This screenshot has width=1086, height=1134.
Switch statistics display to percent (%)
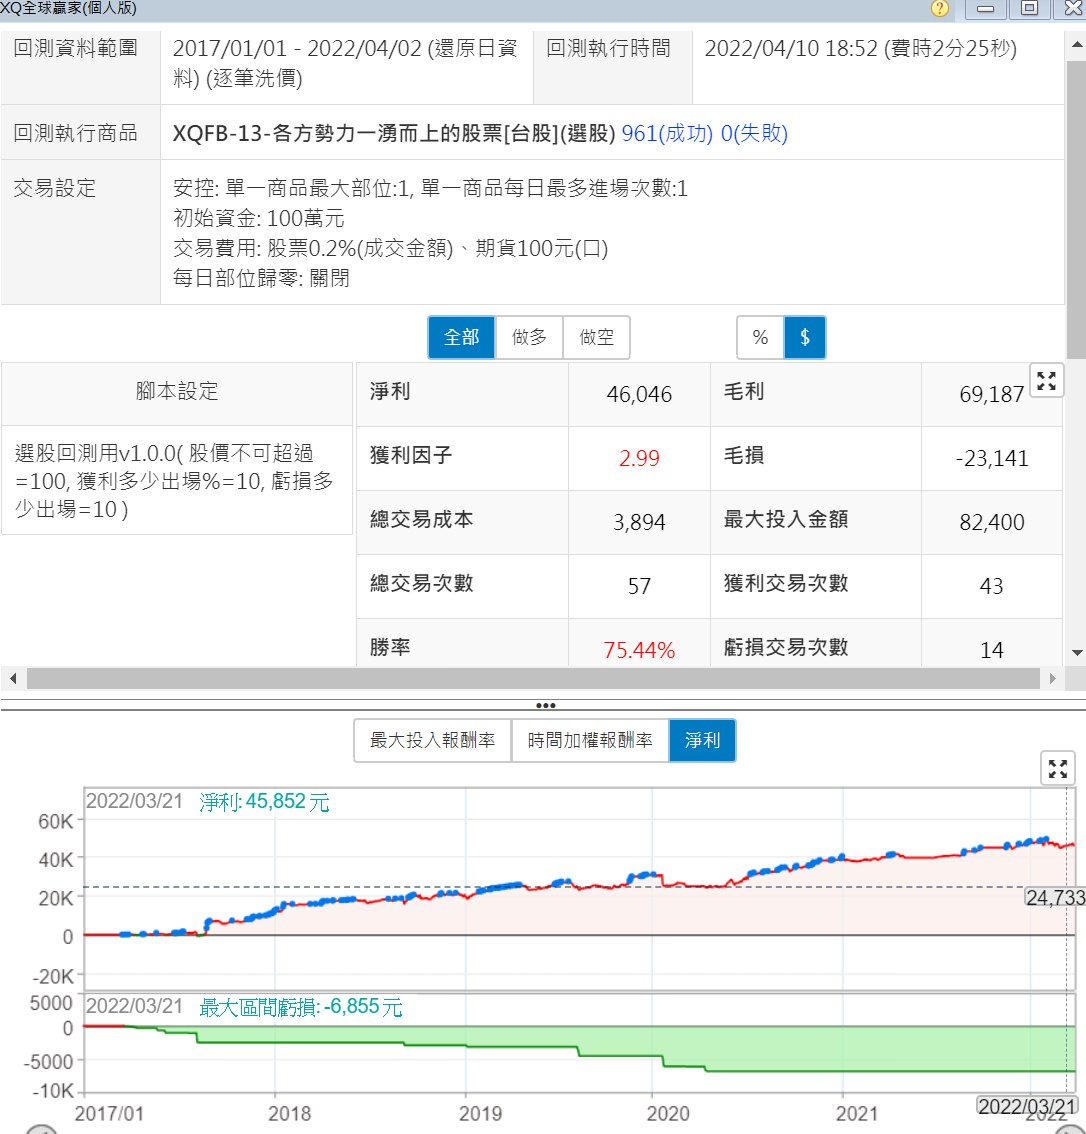tap(760, 338)
